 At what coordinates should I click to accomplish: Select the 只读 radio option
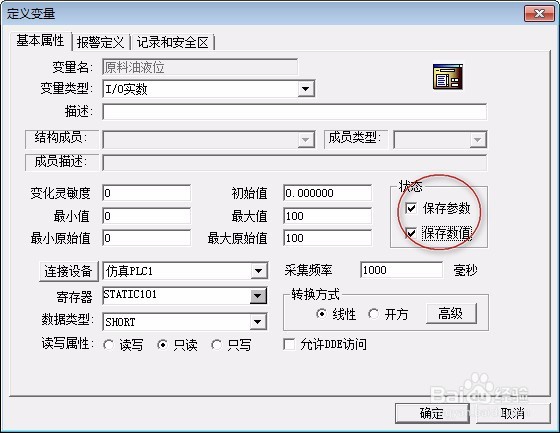pyautogui.click(x=162, y=345)
